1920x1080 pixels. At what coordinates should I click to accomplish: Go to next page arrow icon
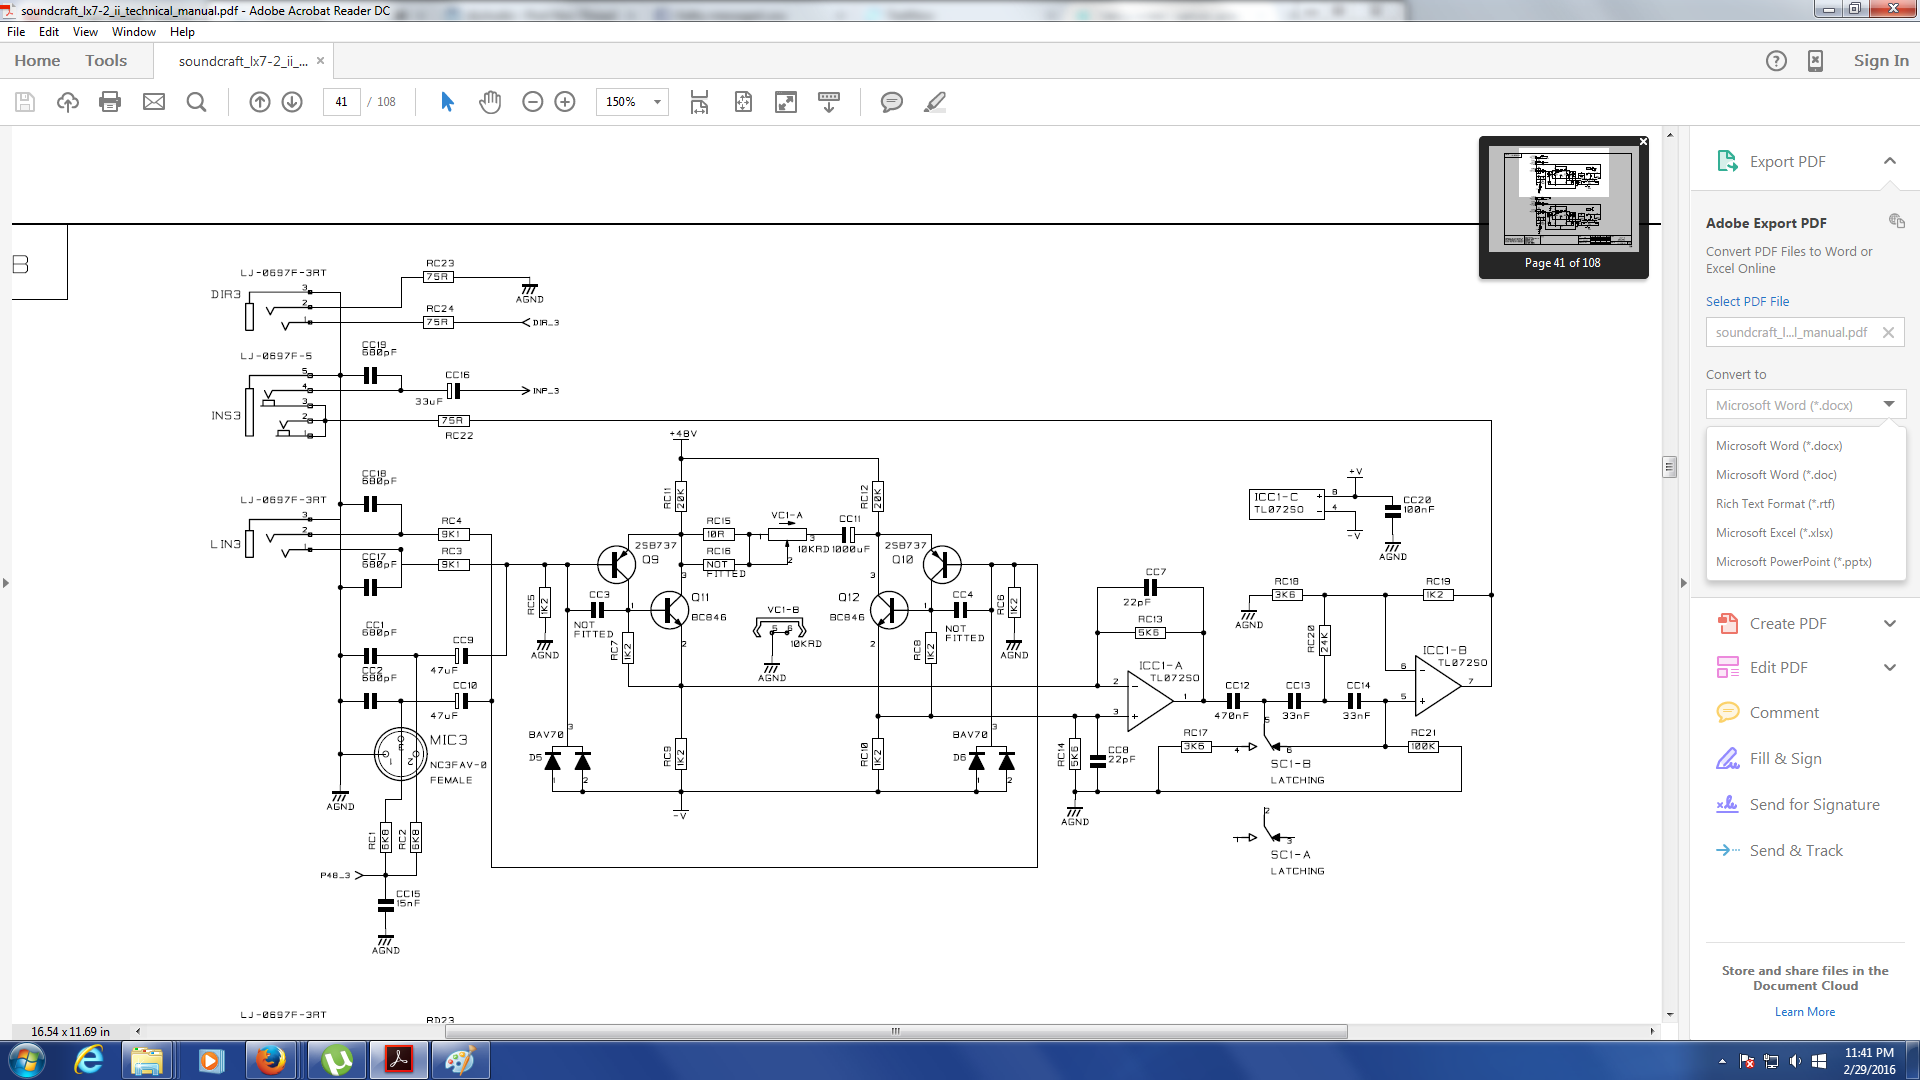(x=292, y=102)
